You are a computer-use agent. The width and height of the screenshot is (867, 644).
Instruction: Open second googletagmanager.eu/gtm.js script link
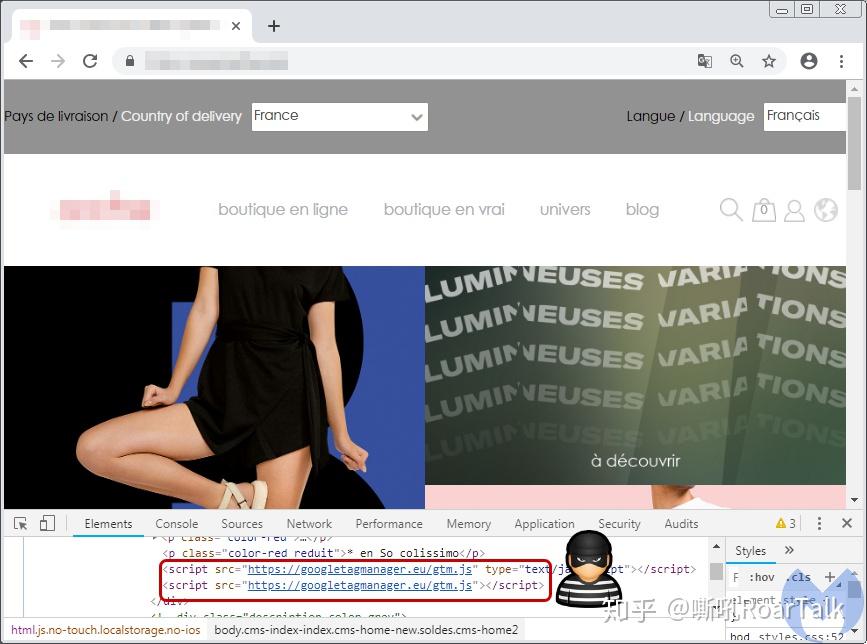pyautogui.click(x=360, y=585)
